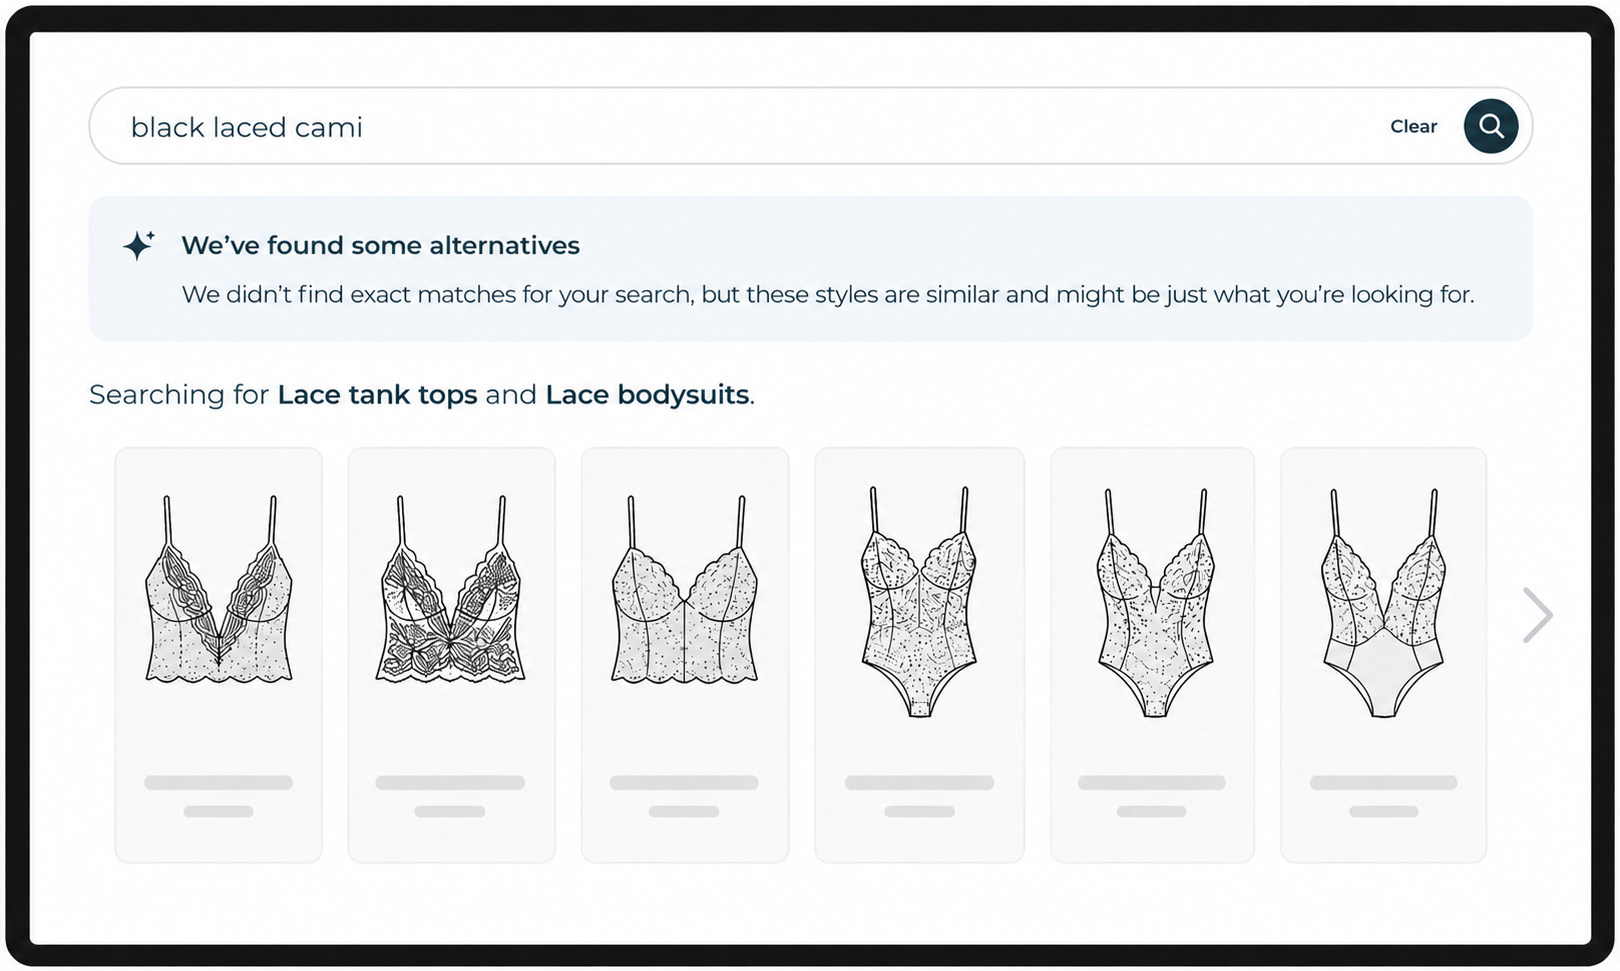Open the first lace cami product card
The image size is (1620, 971).
click(219, 655)
